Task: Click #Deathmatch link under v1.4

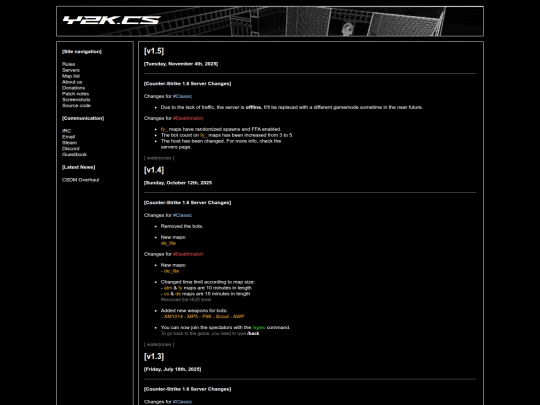Action: pyautogui.click(x=188, y=254)
